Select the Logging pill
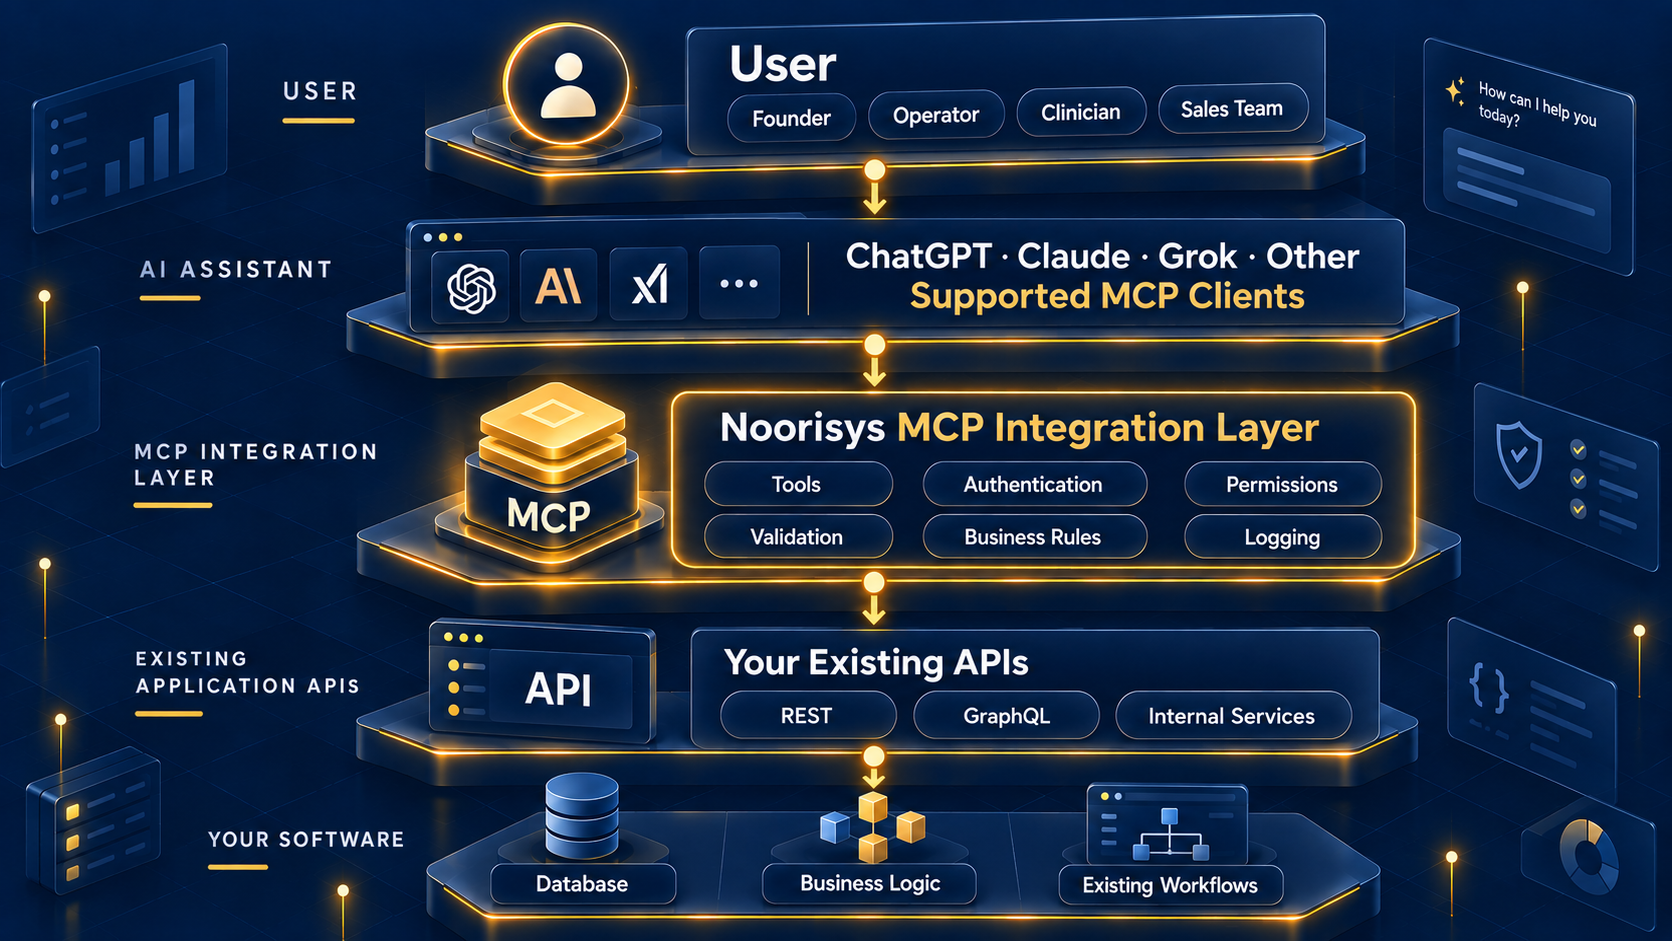Image resolution: width=1672 pixels, height=941 pixels. 1282,536
